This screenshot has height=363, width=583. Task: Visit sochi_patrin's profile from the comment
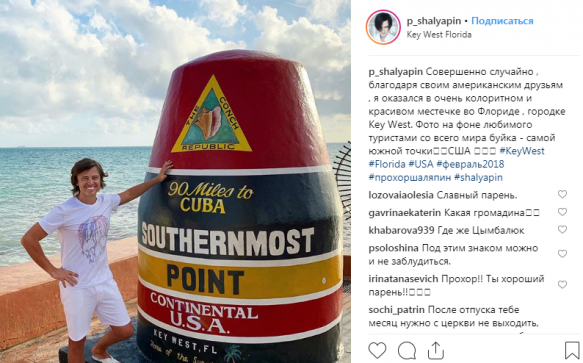[x=396, y=310]
